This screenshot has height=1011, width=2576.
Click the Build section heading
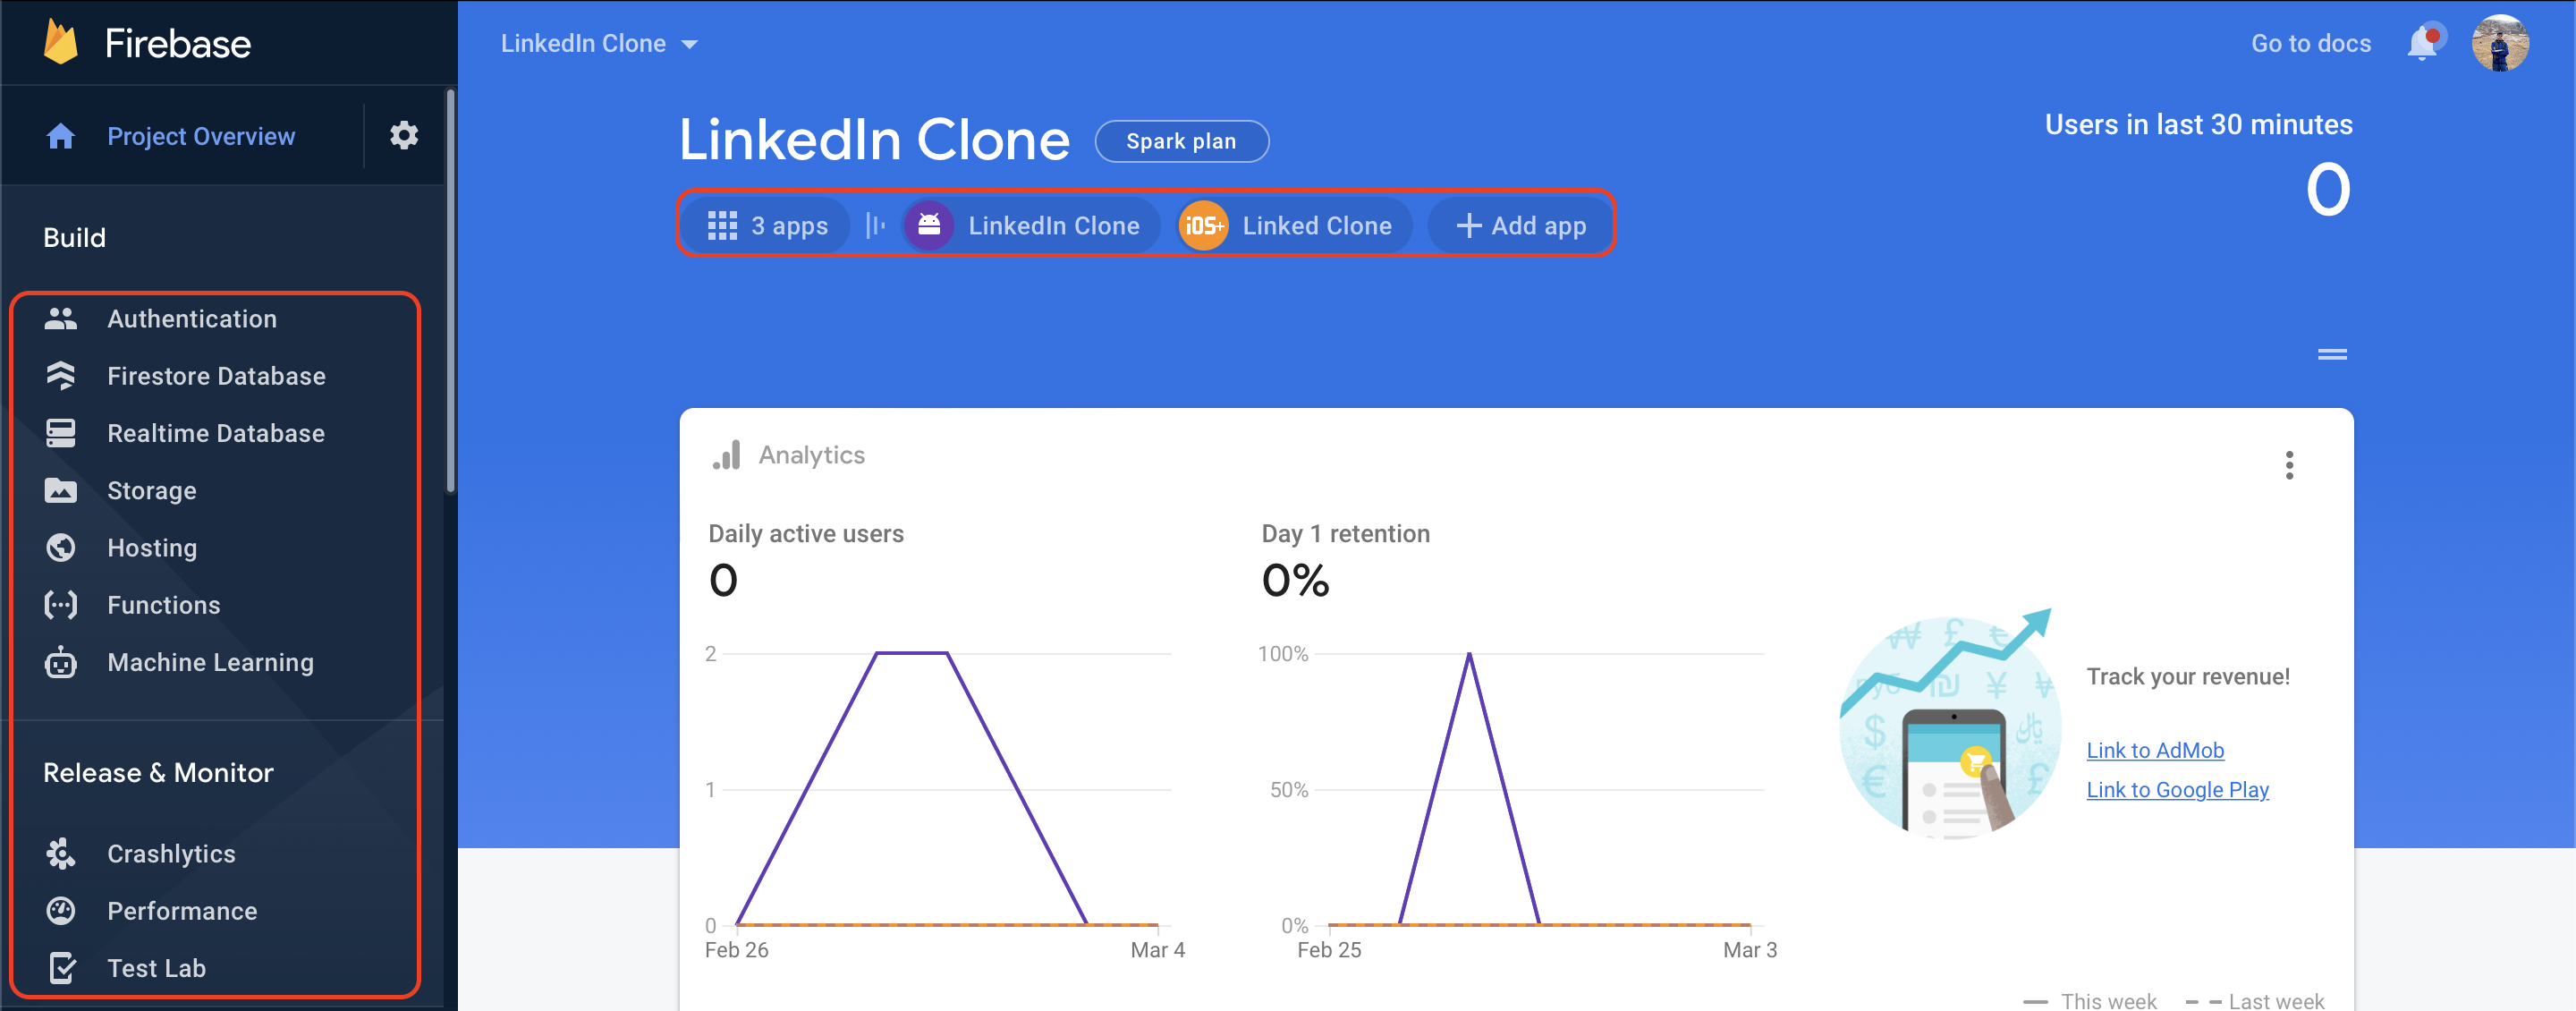pos(74,238)
